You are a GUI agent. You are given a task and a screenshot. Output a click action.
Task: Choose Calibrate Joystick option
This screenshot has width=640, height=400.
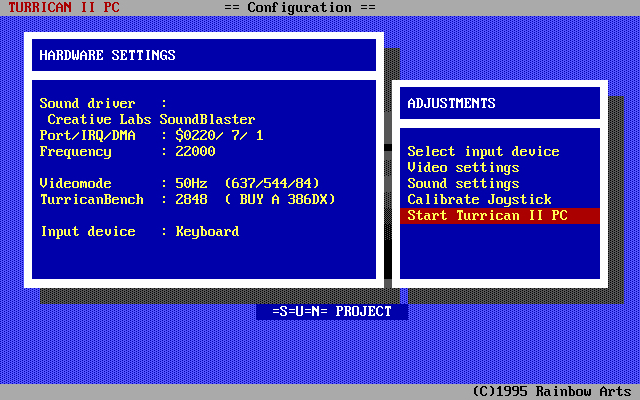(479, 200)
